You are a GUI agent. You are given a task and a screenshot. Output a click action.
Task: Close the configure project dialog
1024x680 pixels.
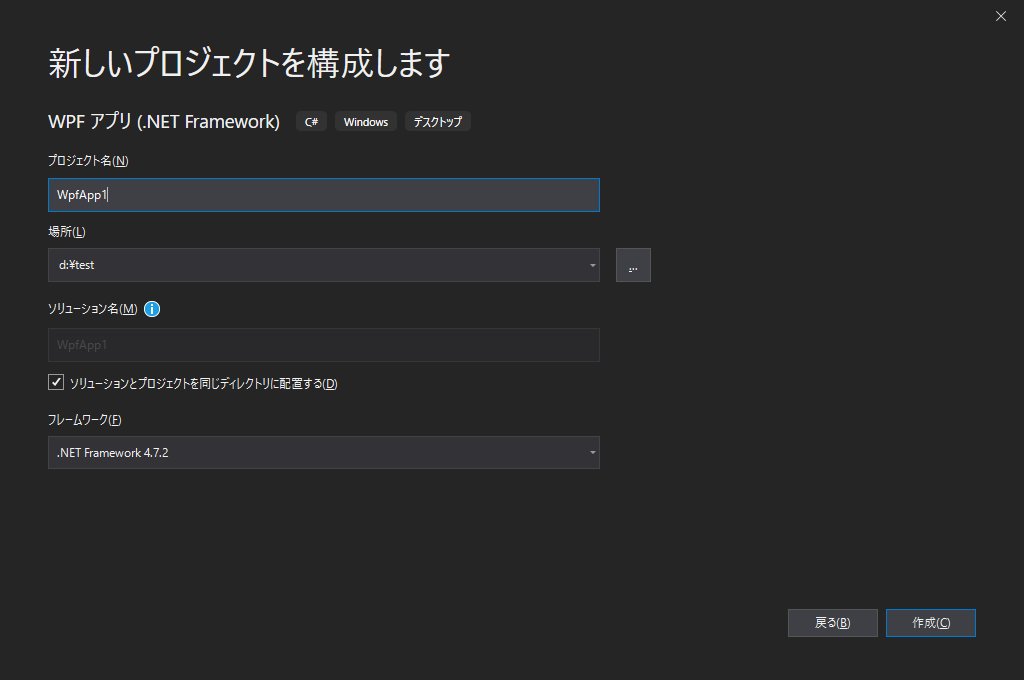(1000, 16)
